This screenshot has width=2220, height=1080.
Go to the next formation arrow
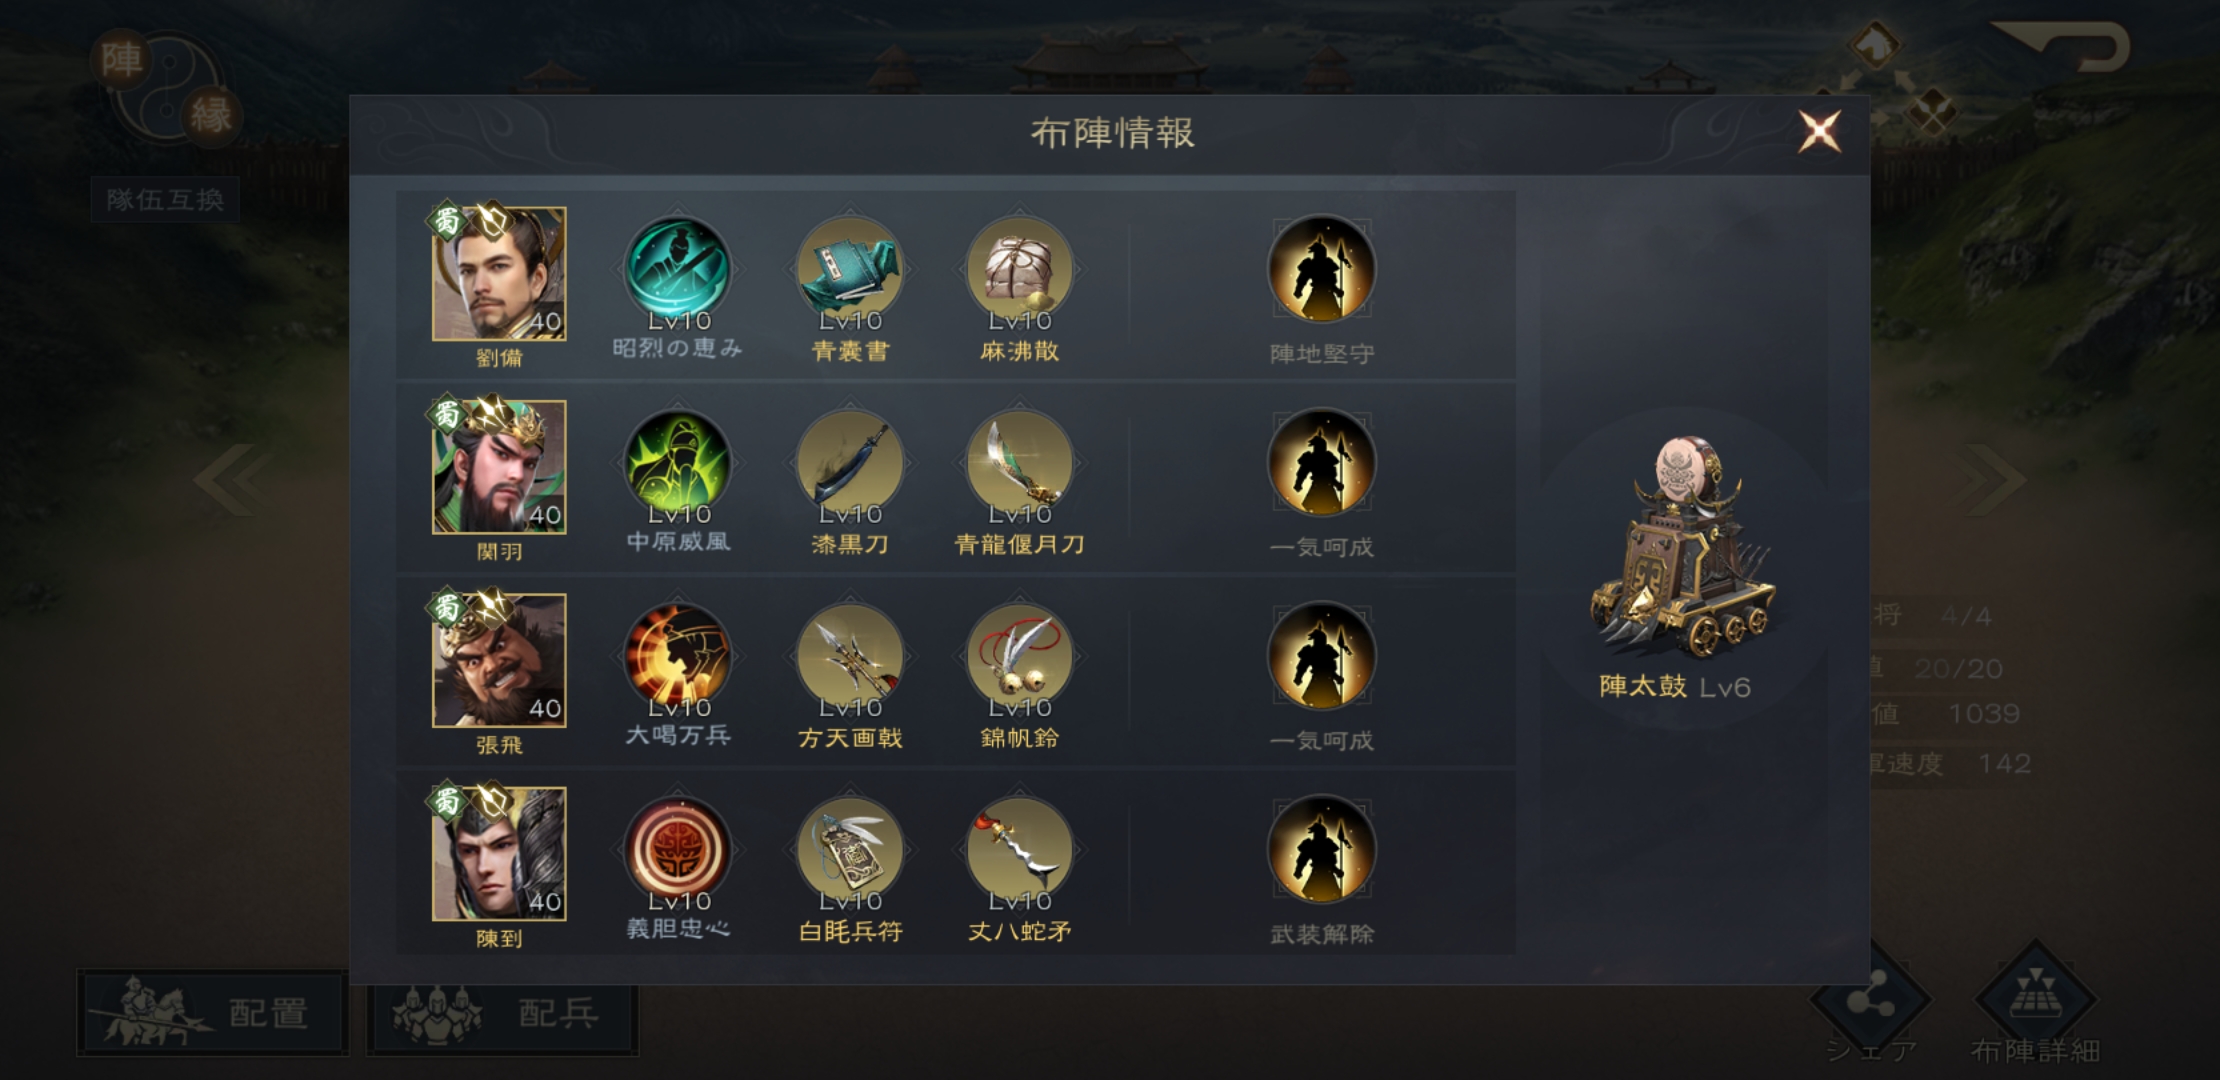click(1992, 478)
